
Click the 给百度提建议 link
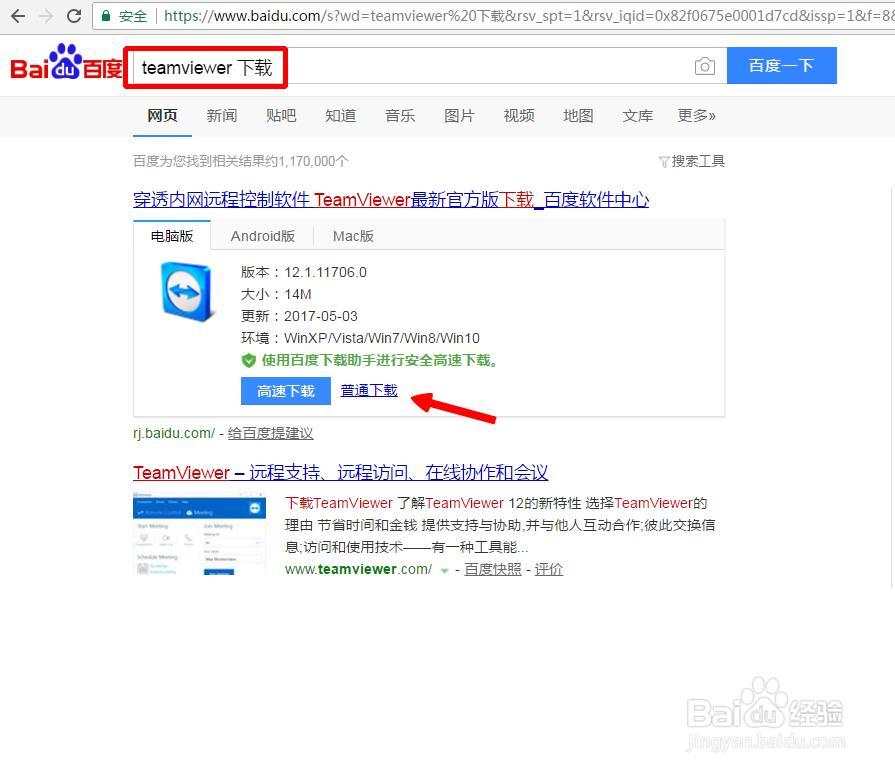tap(271, 434)
